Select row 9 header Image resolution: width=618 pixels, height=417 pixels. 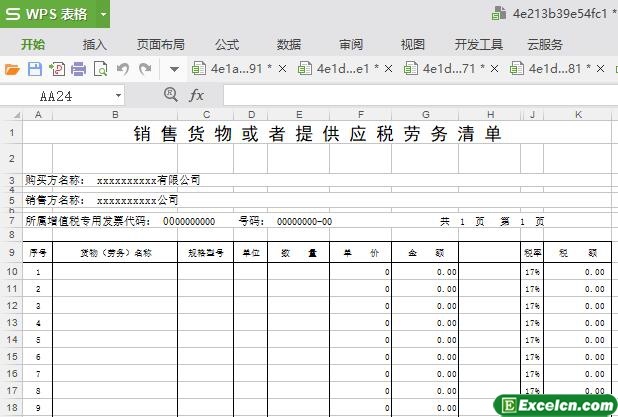pos(11,252)
